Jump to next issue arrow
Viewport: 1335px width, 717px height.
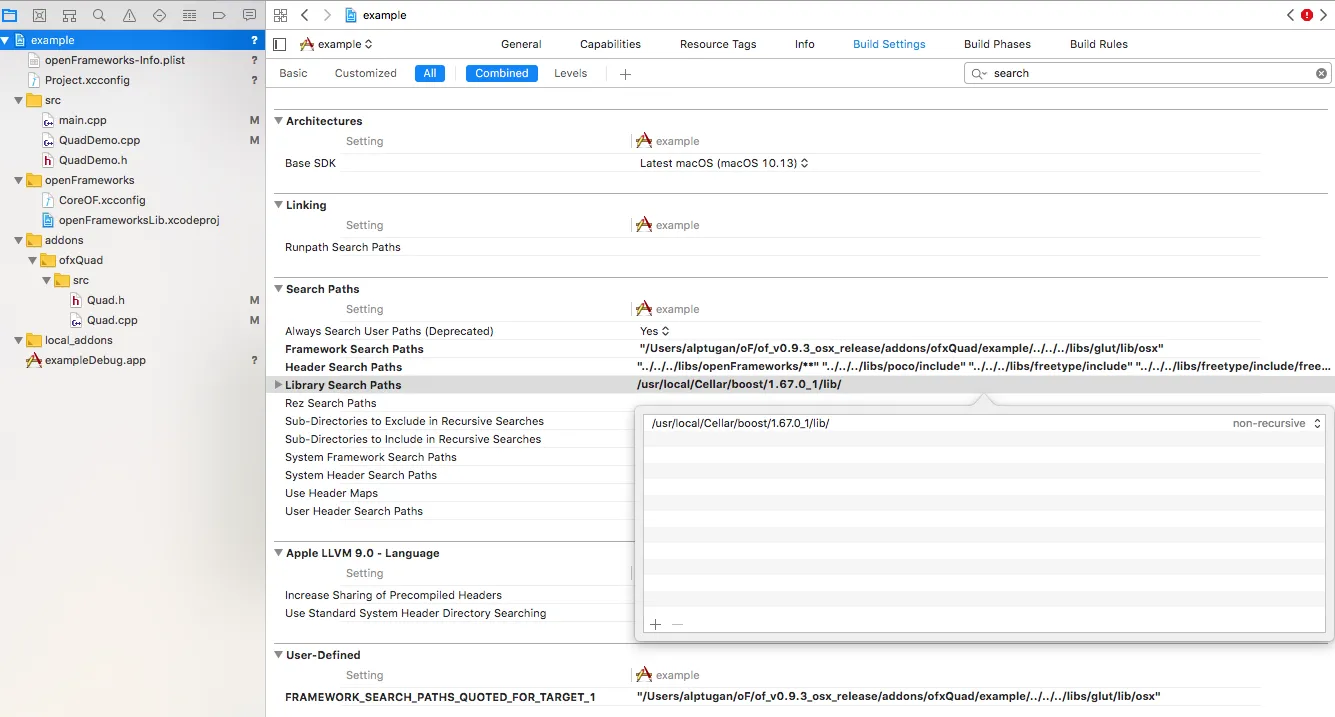point(1324,15)
